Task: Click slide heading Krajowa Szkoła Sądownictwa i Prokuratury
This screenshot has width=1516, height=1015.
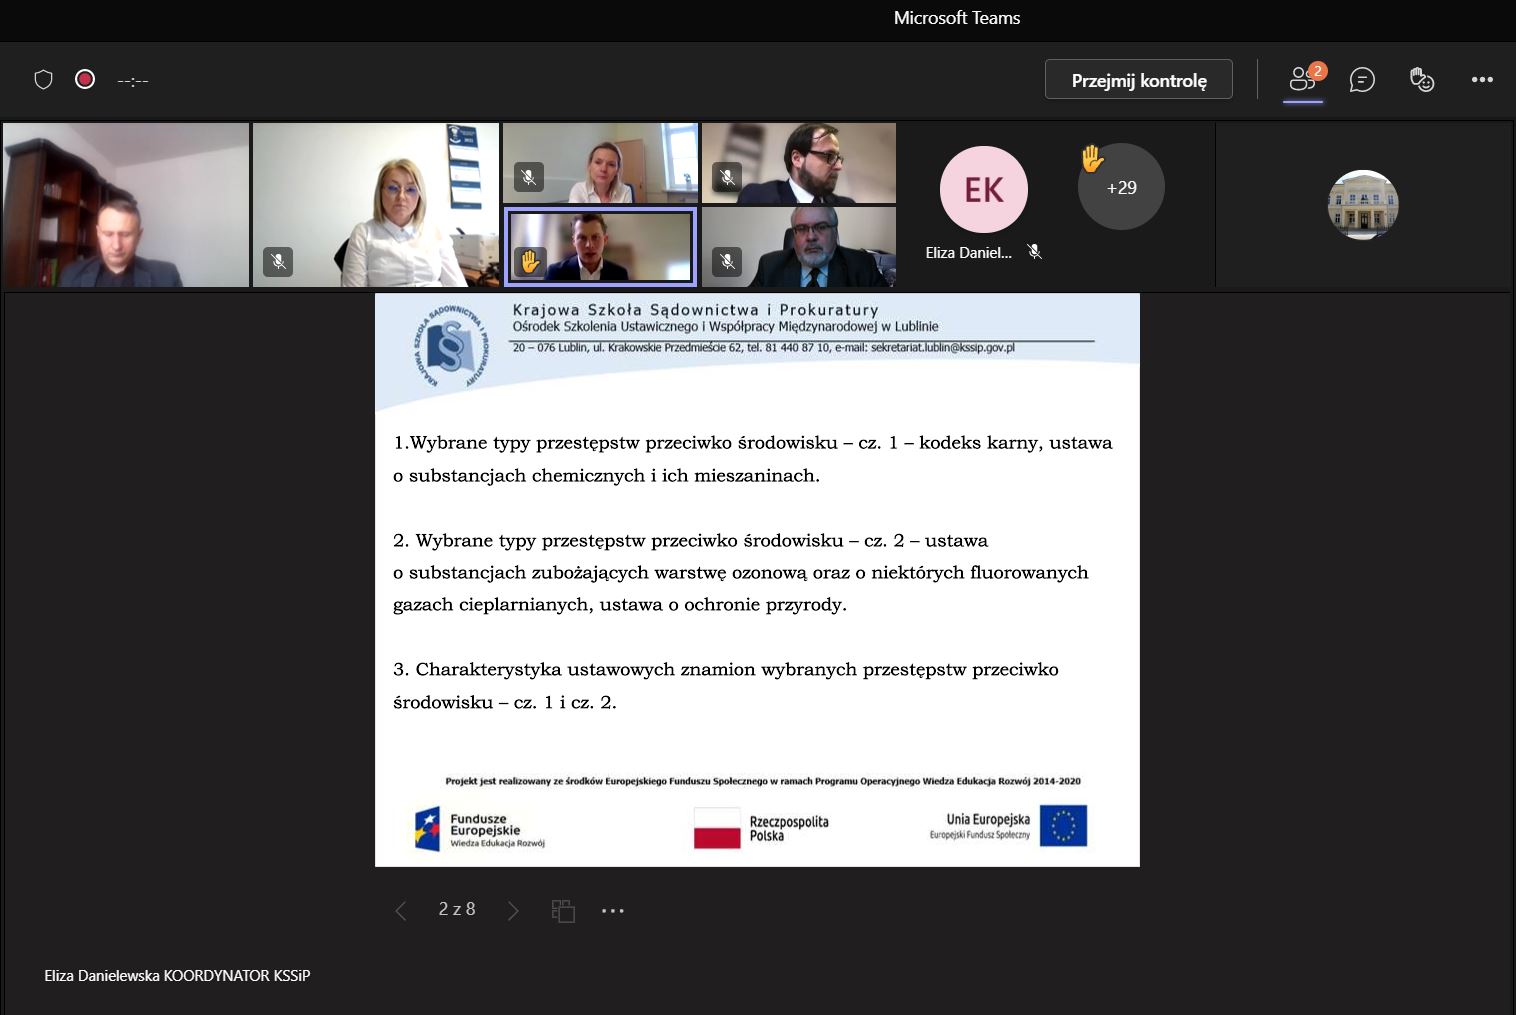Action: [695, 310]
